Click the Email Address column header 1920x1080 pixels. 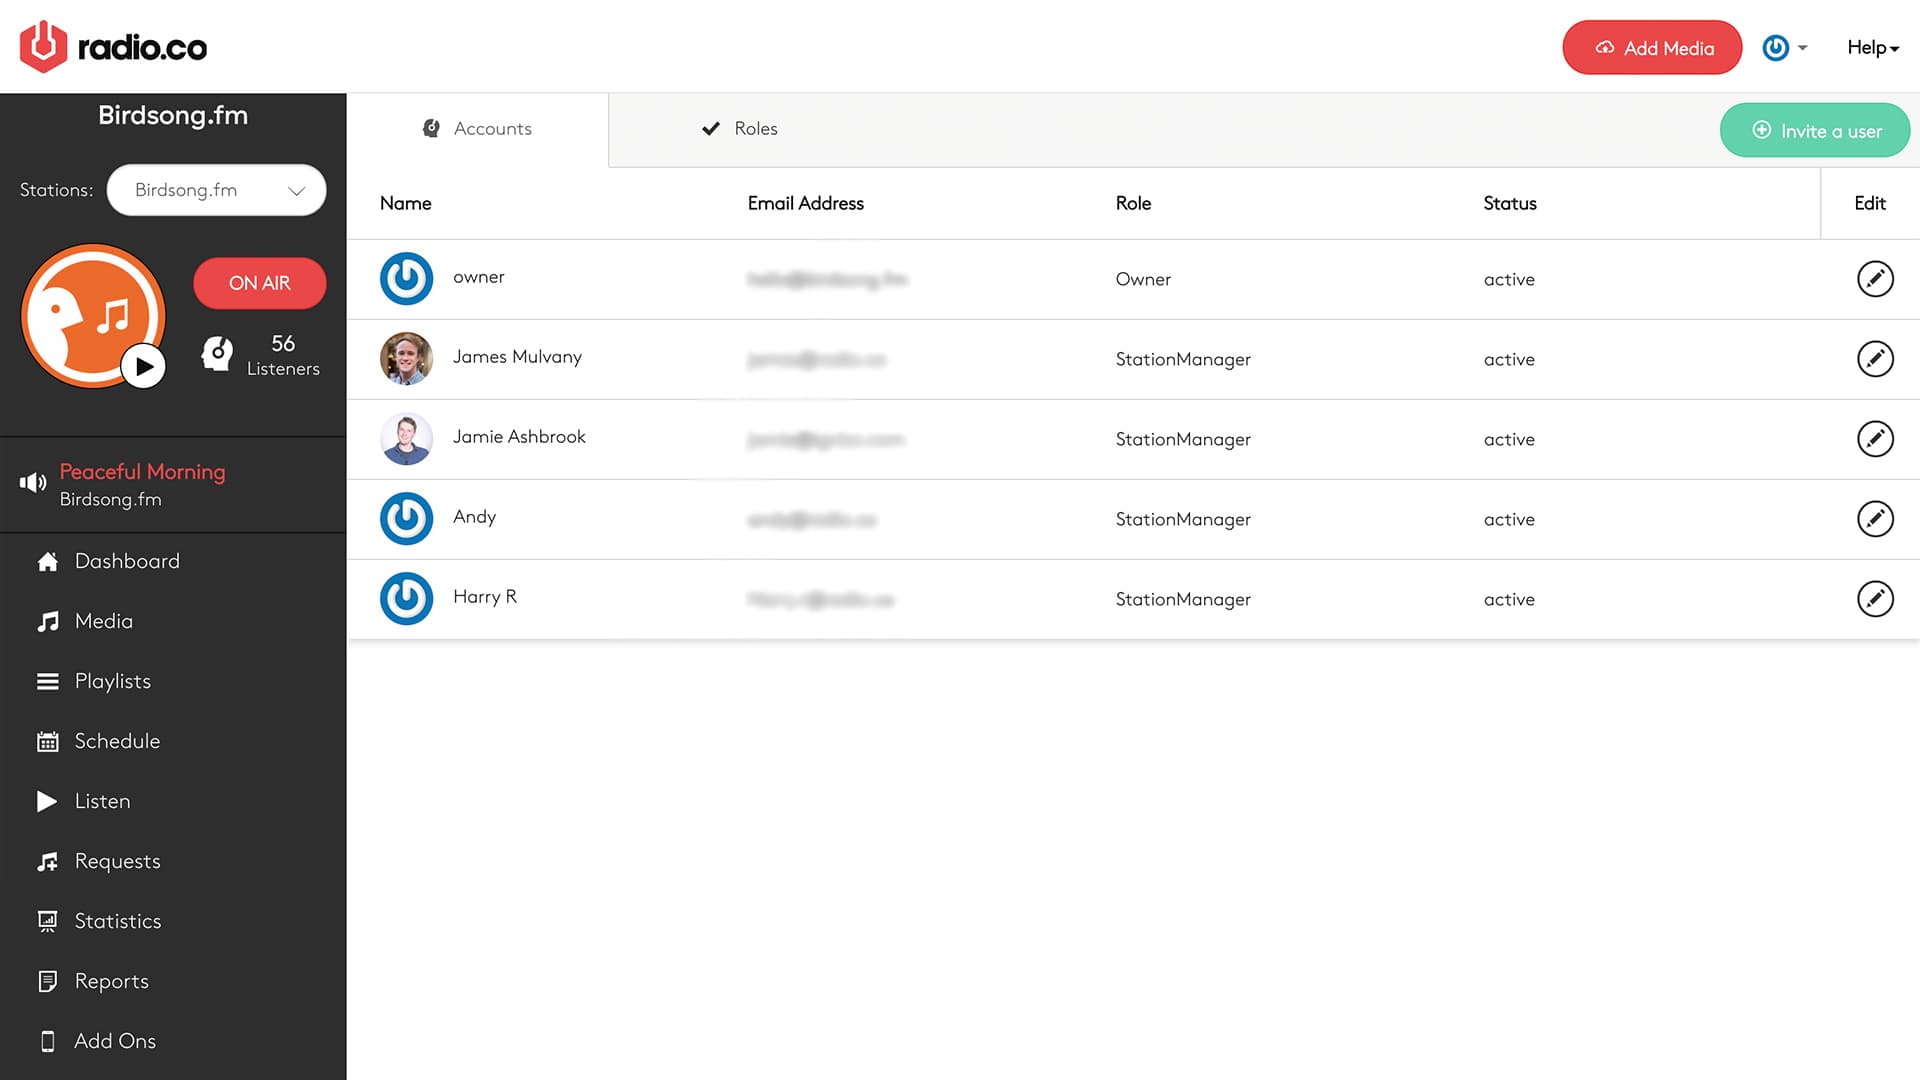806,203
